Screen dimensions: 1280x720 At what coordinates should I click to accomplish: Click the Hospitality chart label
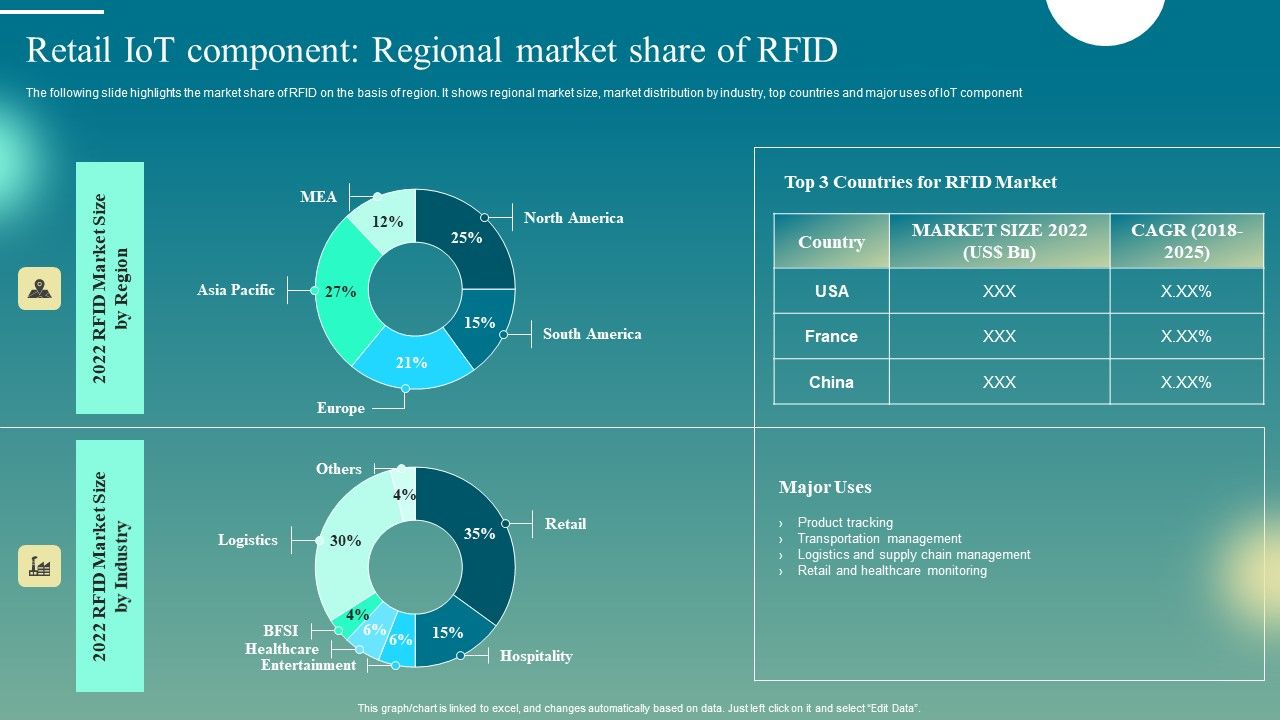tap(536, 656)
